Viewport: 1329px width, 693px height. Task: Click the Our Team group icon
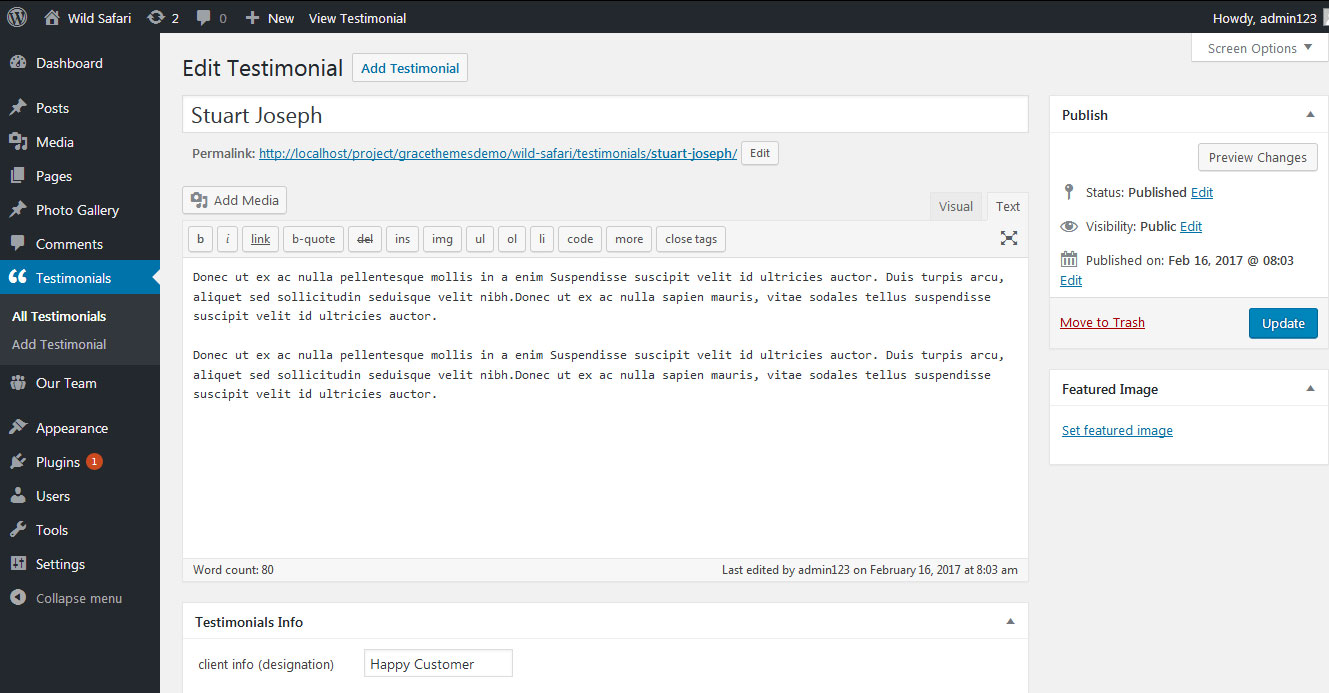[x=18, y=383]
